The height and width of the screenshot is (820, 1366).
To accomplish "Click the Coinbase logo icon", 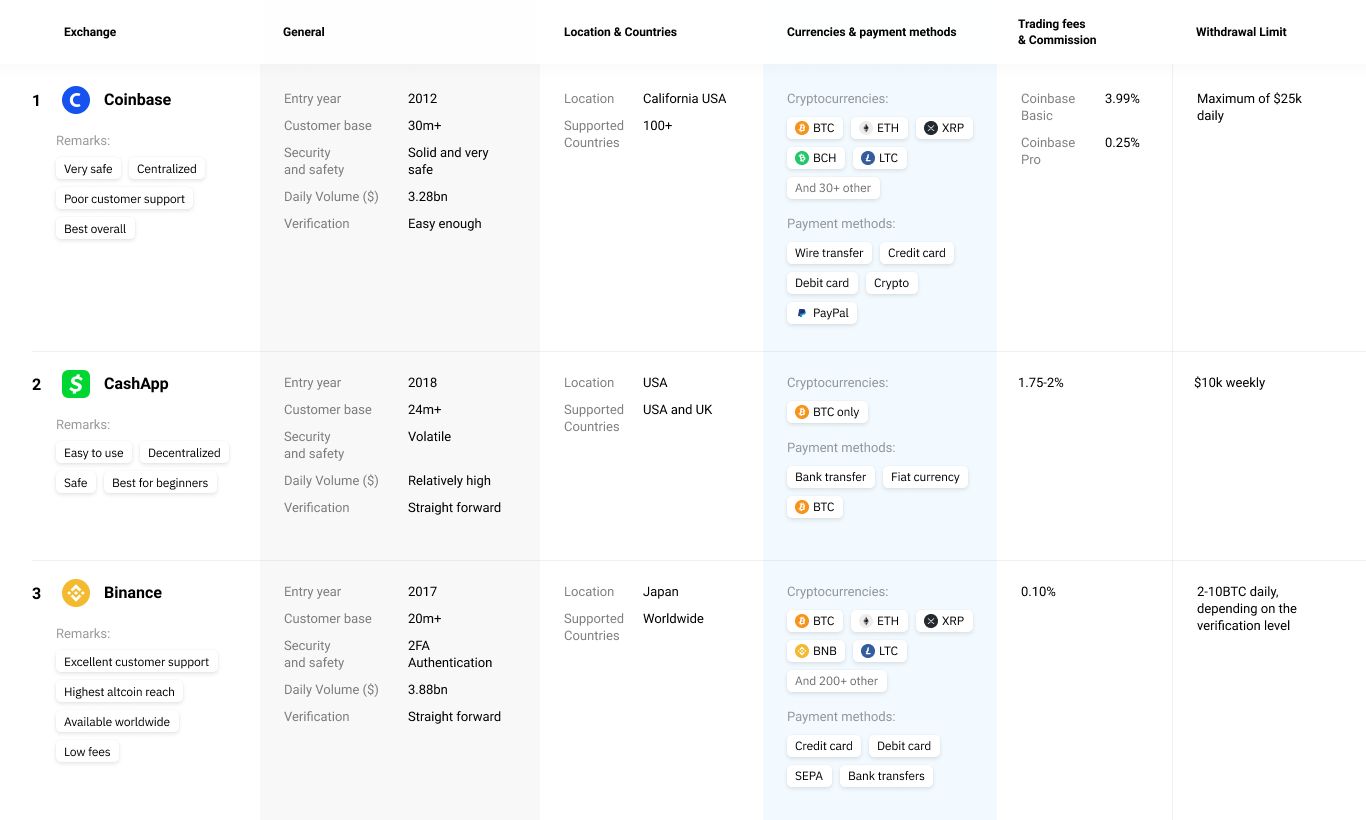I will (x=76, y=100).
